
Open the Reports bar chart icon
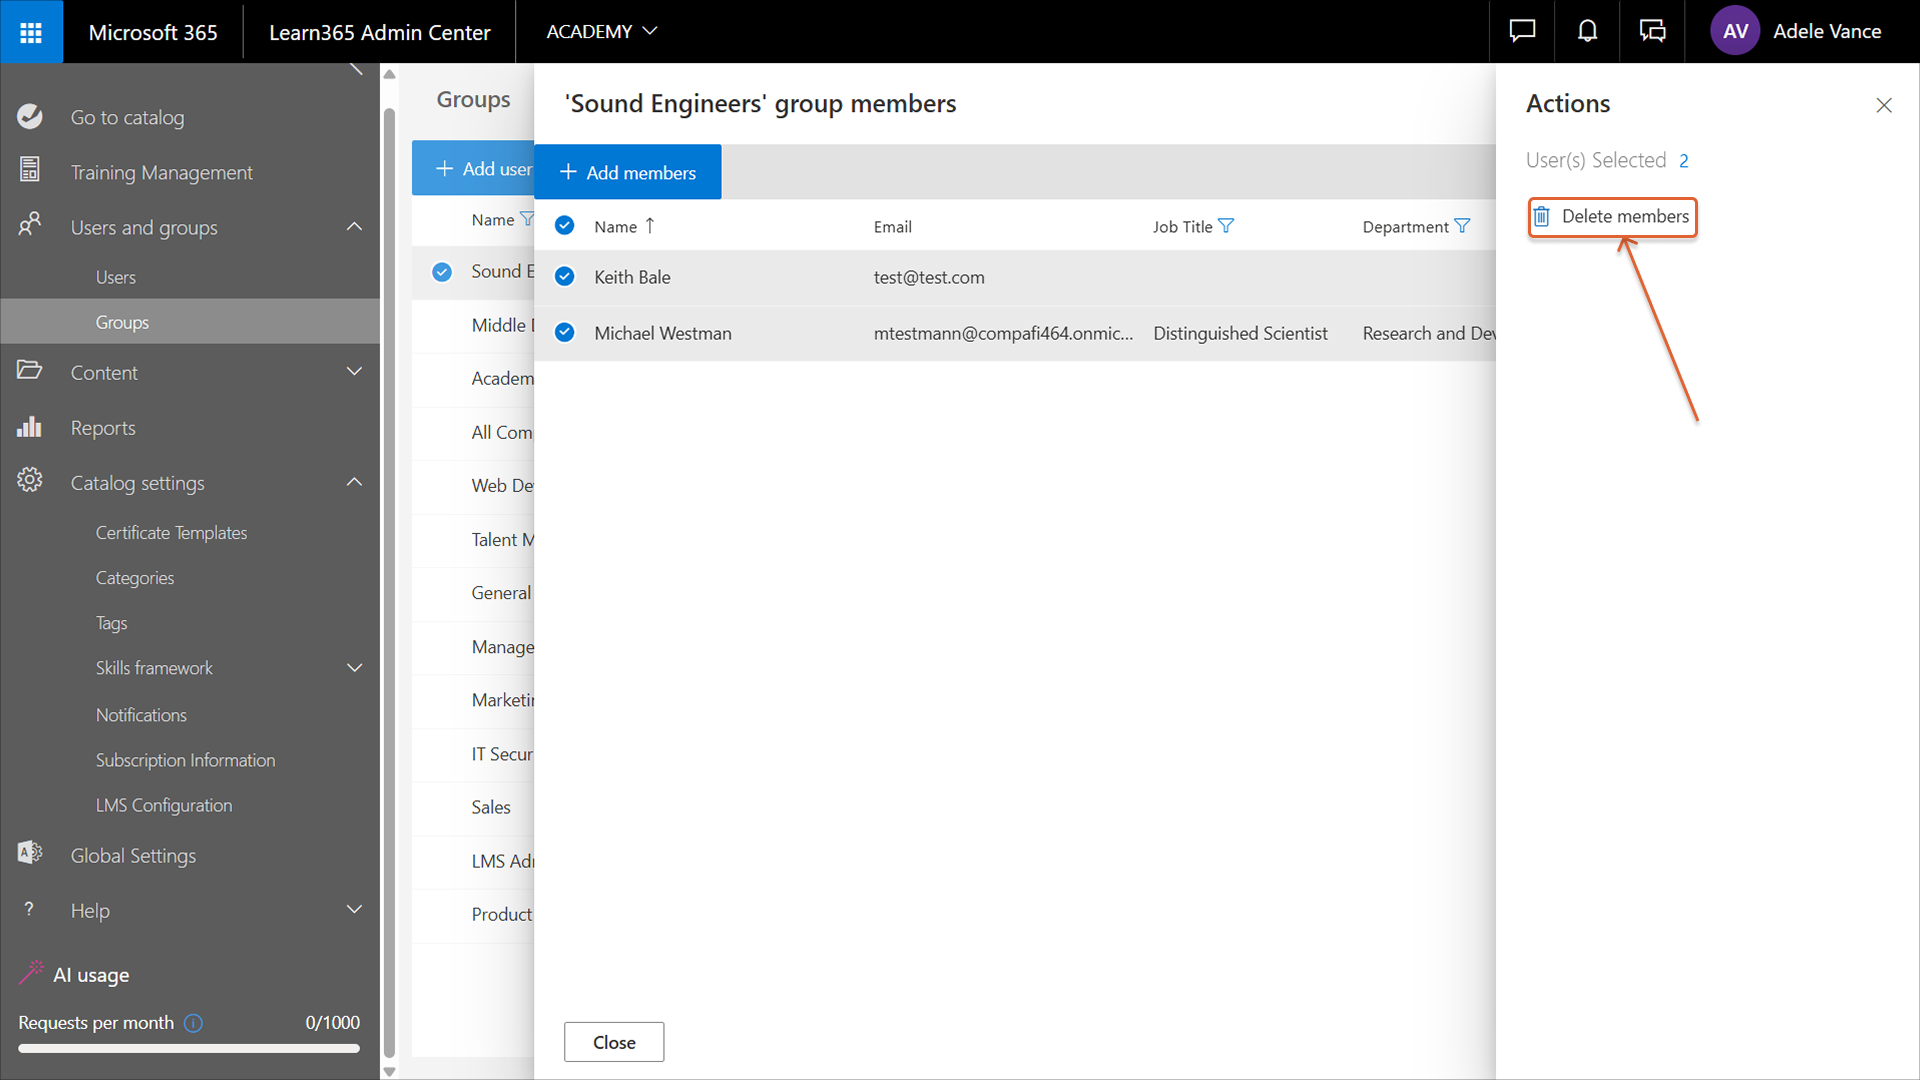[29, 428]
